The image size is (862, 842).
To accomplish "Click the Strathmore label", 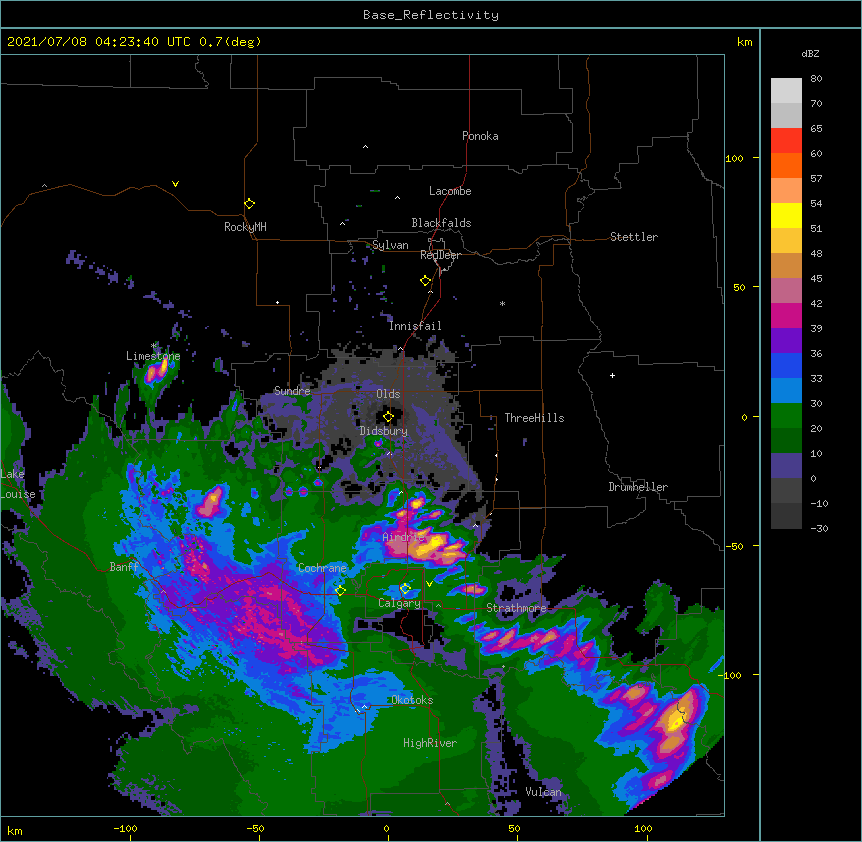I will (x=516, y=607).
